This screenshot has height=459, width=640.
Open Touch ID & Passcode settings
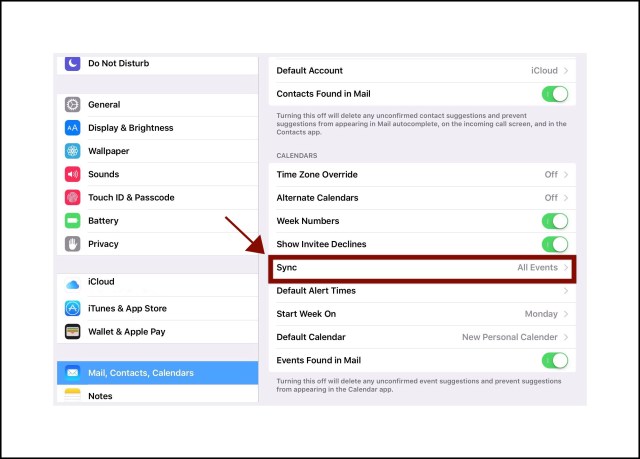pyautogui.click(x=158, y=197)
